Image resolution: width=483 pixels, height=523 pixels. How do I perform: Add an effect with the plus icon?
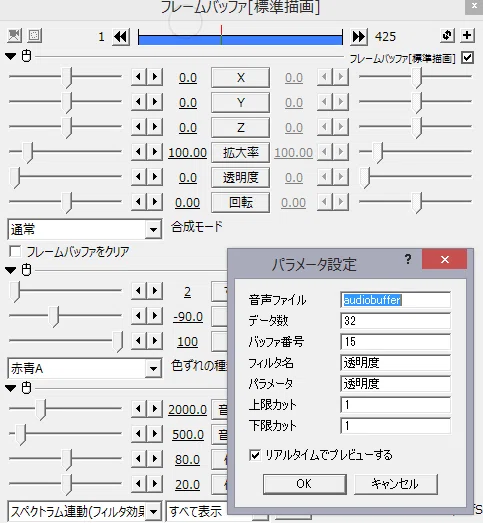[467, 35]
